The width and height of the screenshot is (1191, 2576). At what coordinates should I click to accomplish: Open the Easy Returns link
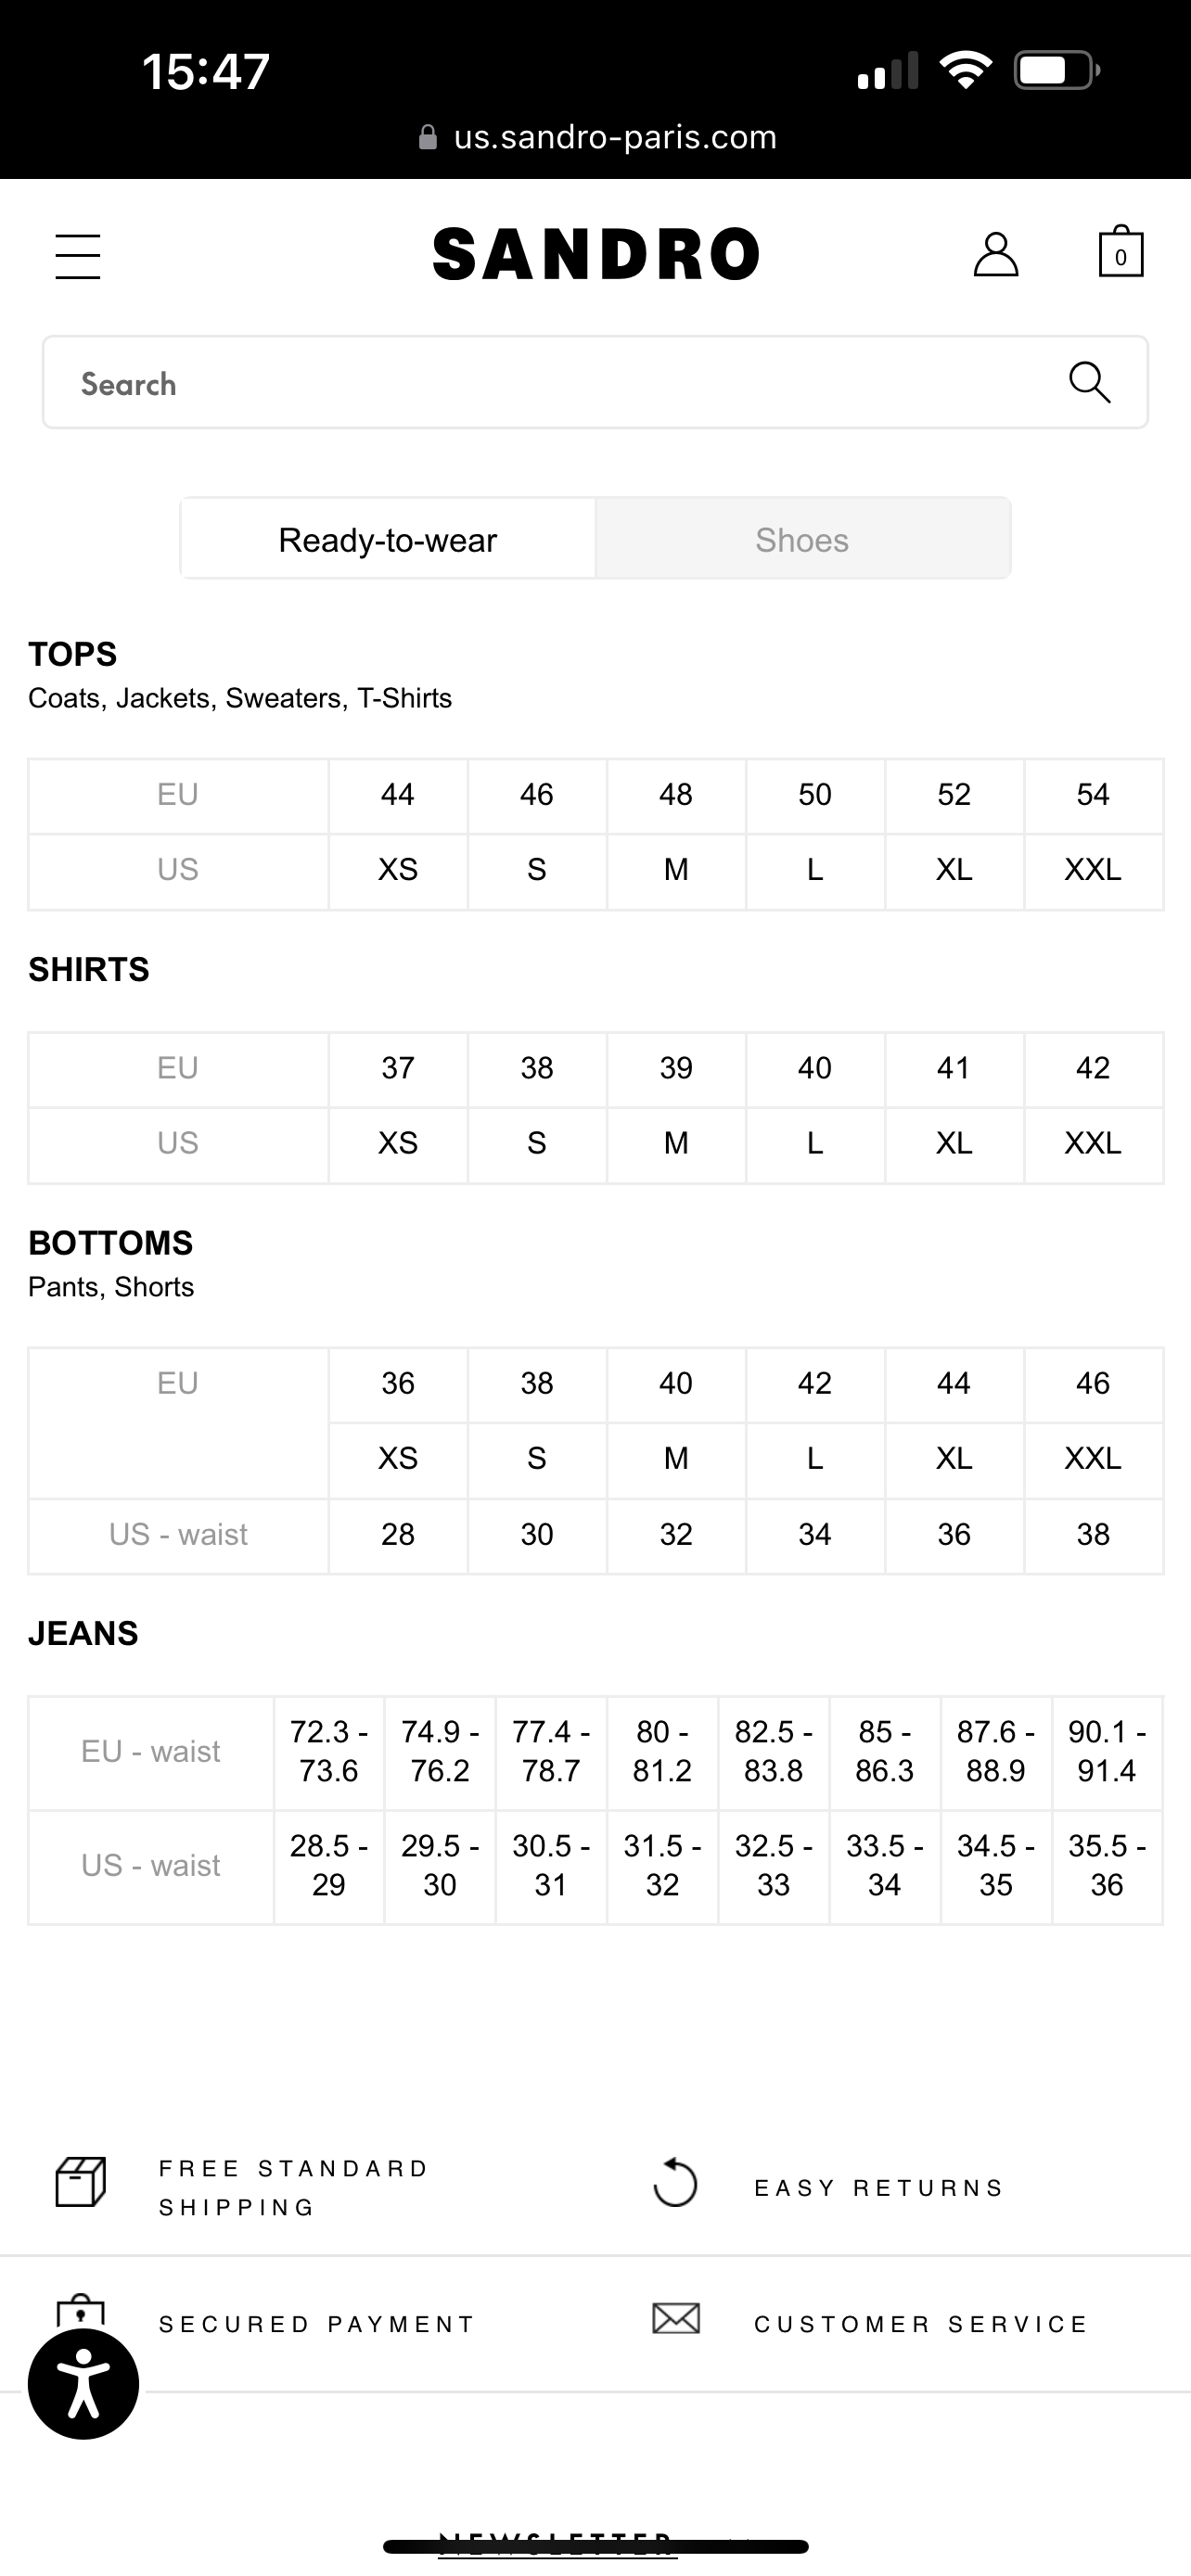879,2188
